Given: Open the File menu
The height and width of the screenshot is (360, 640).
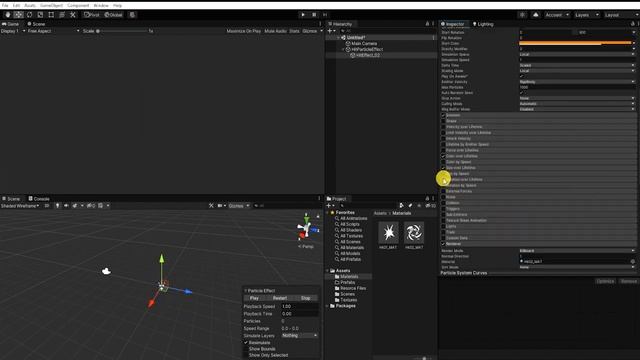Looking at the screenshot, I should 5,5.
